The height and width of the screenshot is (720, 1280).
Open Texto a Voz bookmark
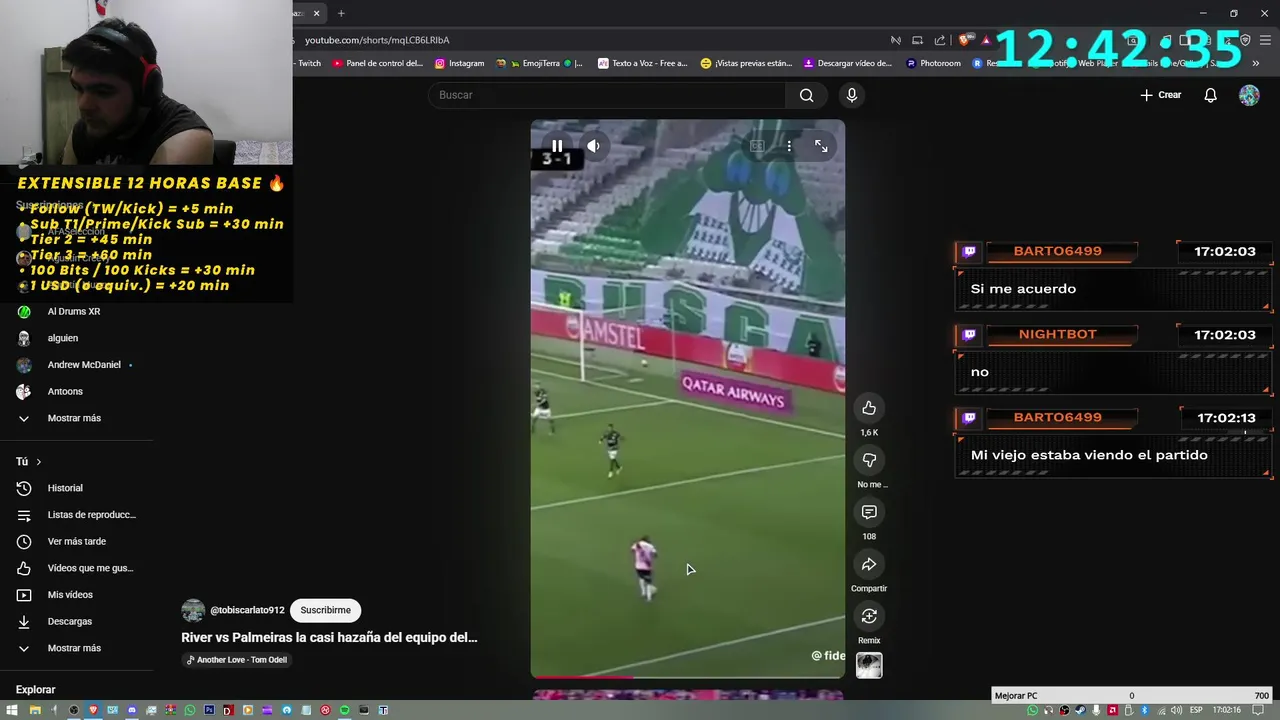(x=643, y=63)
